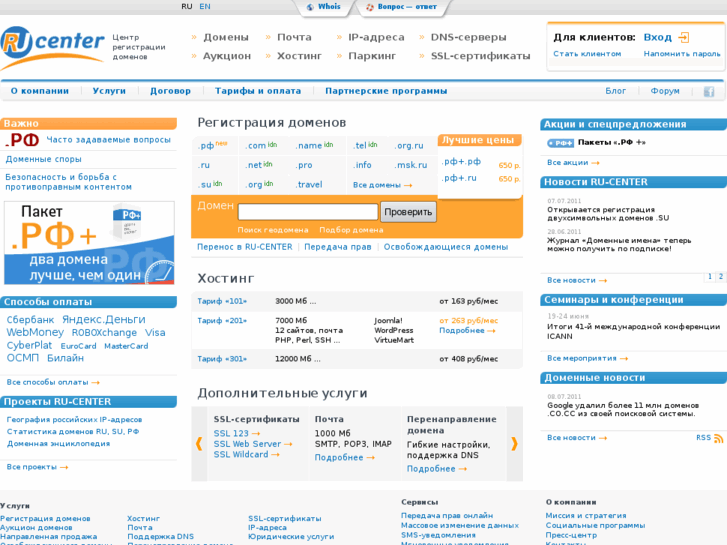Open Доменная энциклопедия project link
The height and width of the screenshot is (545, 727).
[58, 444]
